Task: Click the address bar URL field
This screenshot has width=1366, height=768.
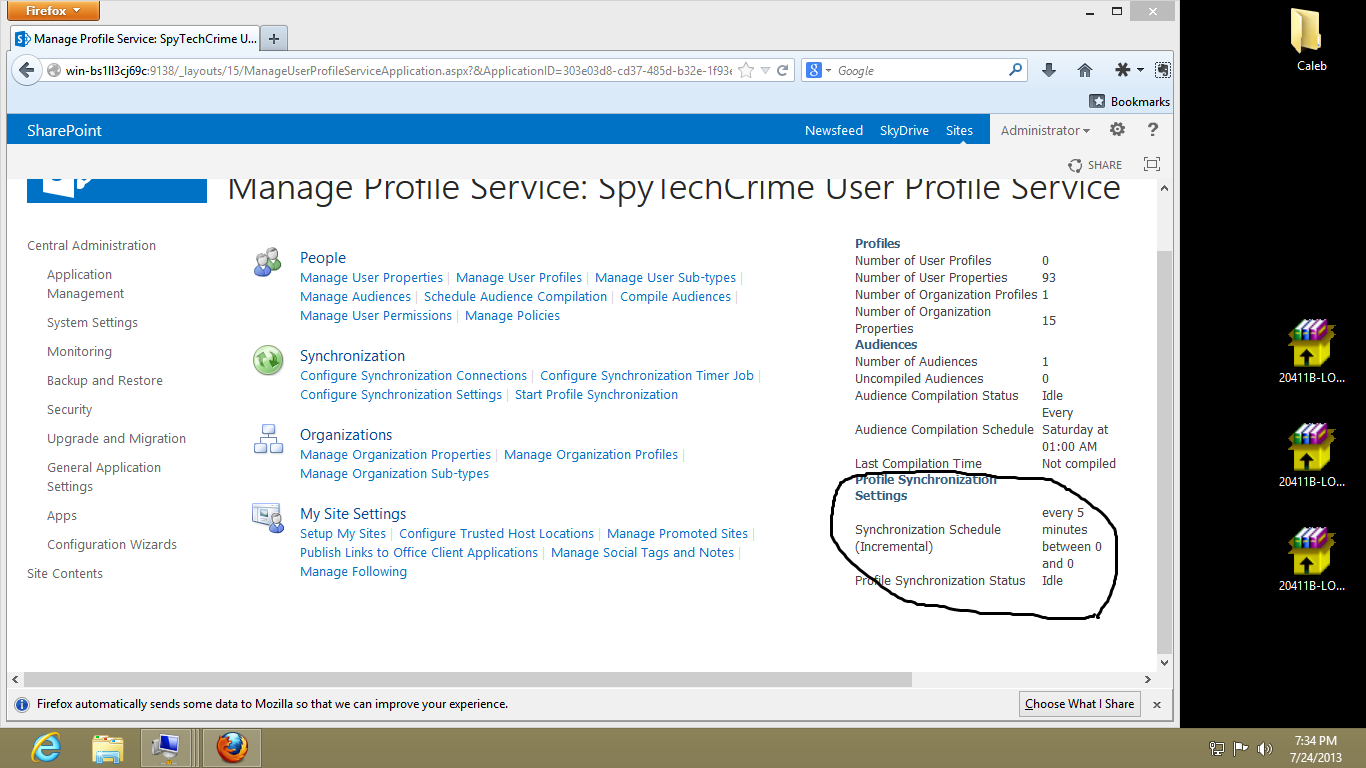Action: pyautogui.click(x=398, y=70)
